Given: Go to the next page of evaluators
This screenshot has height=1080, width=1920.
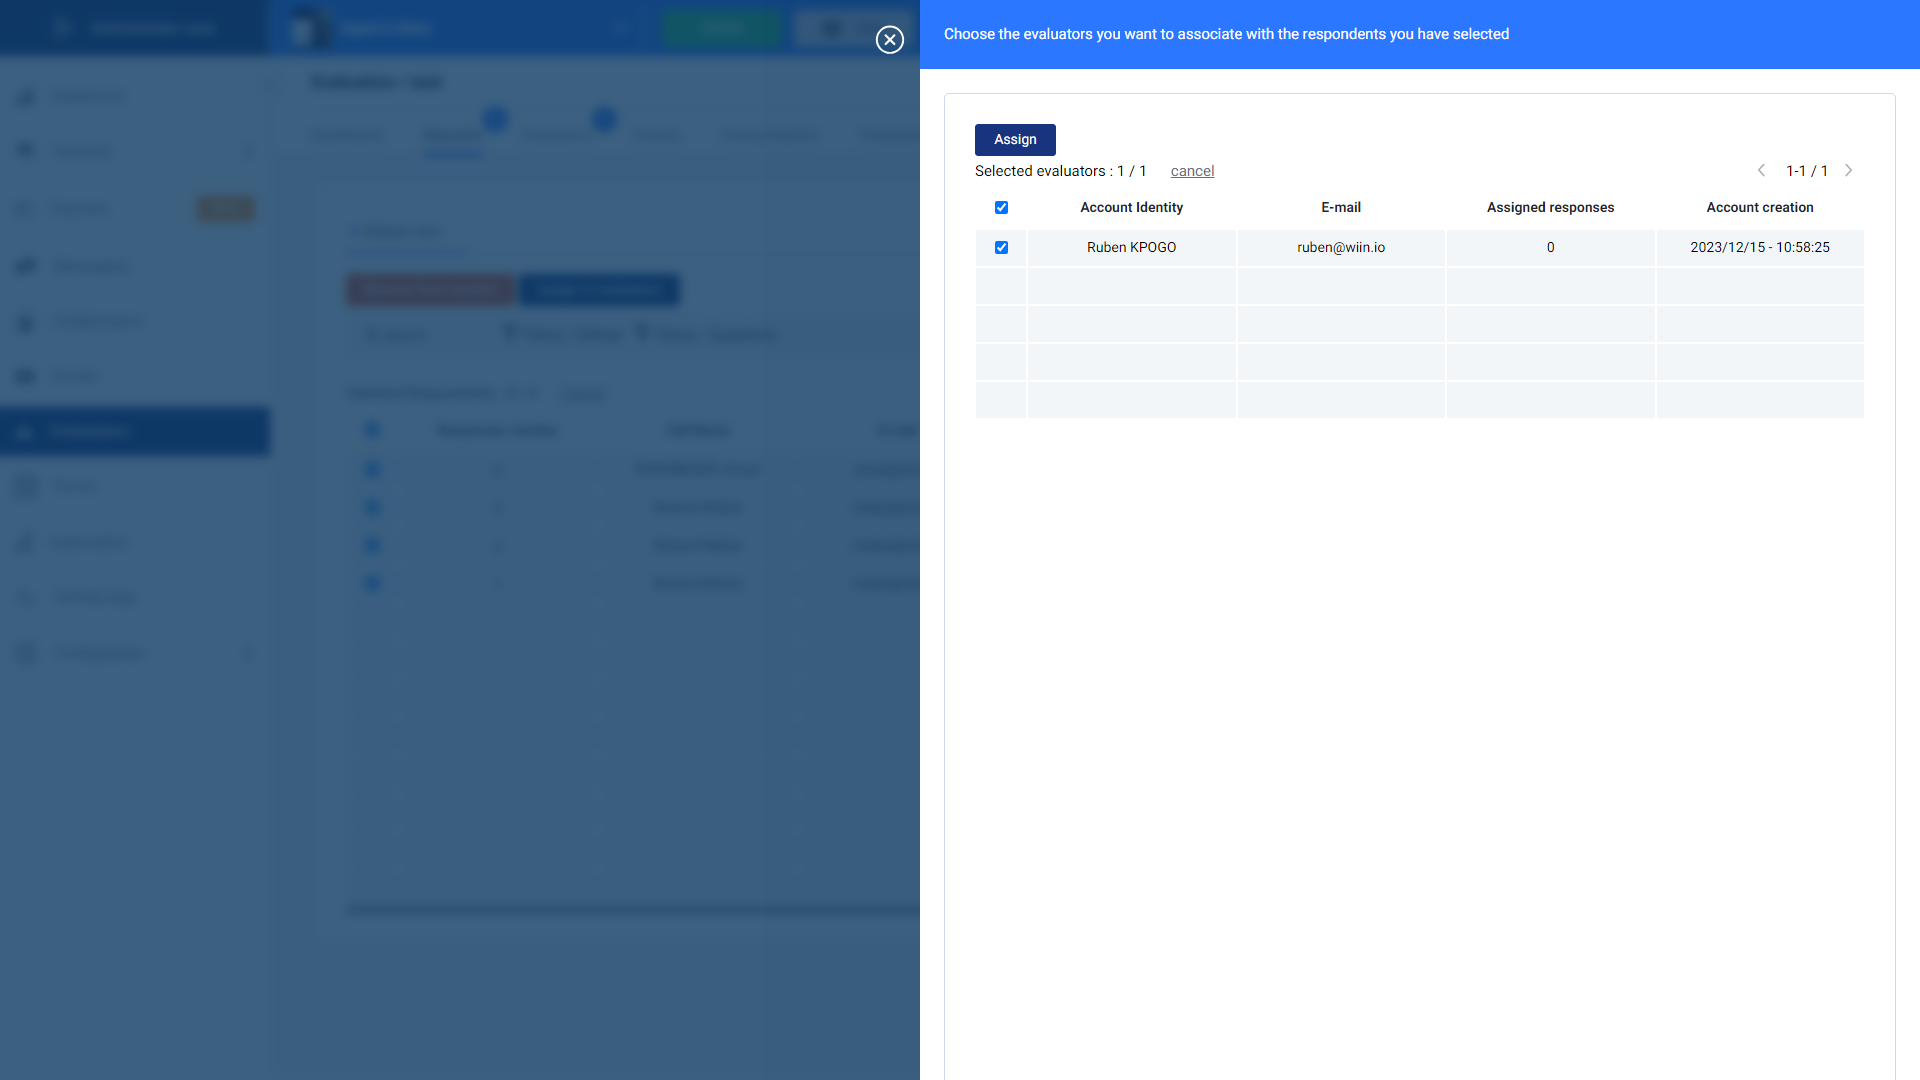Looking at the screenshot, I should coord(1848,171).
